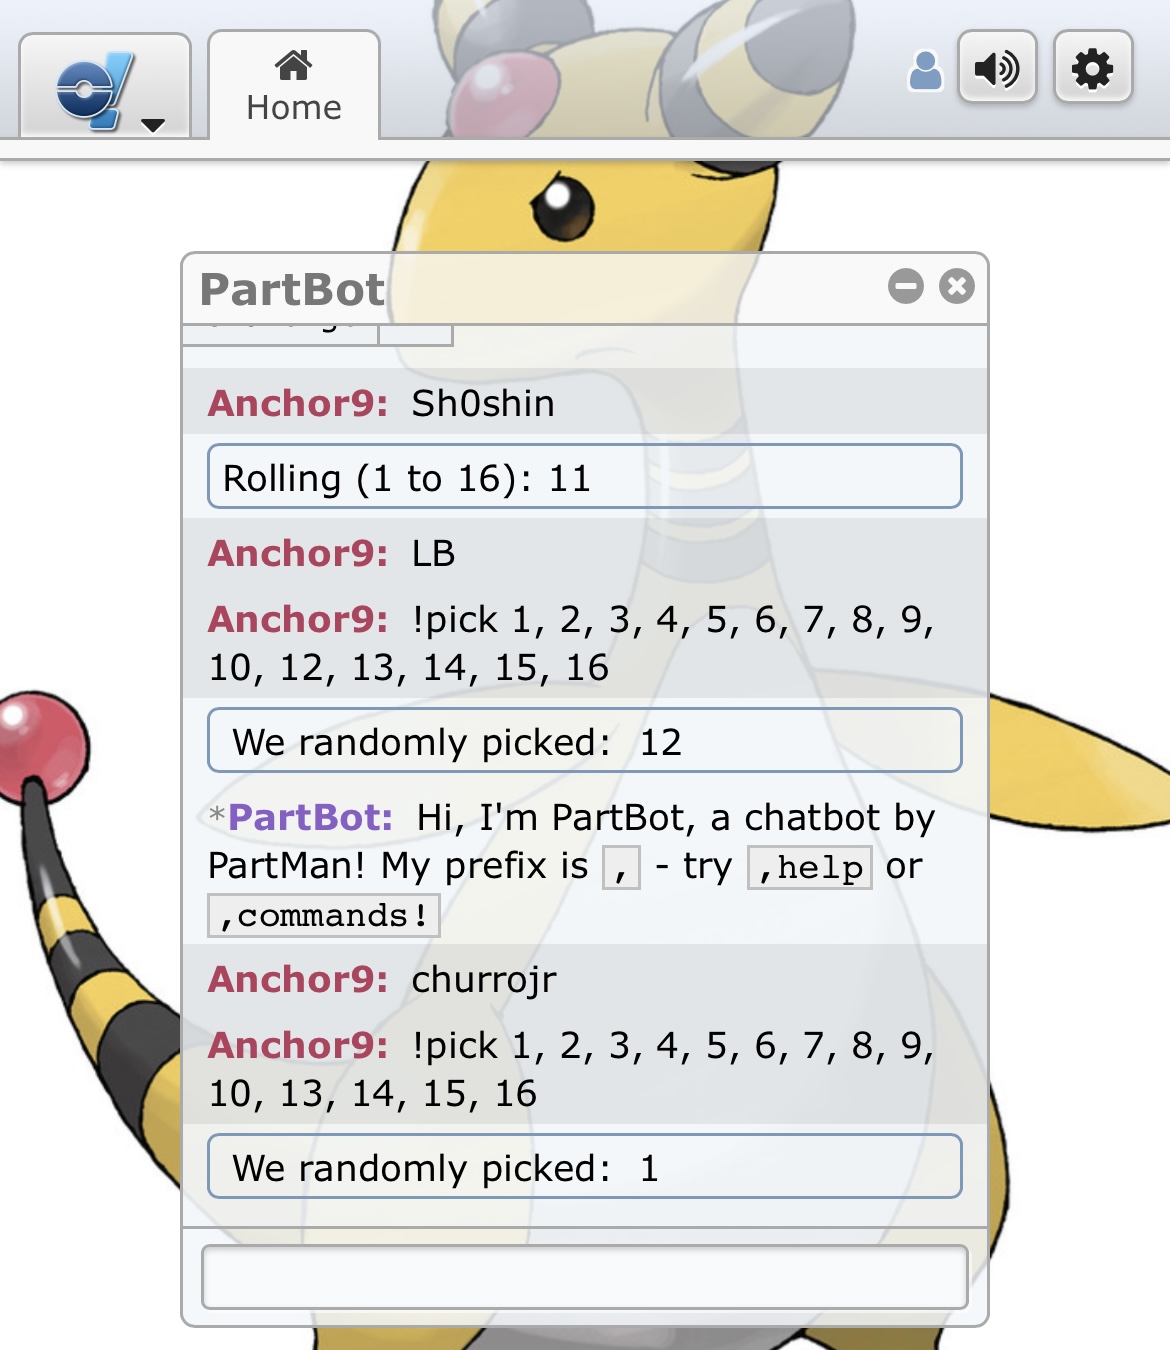This screenshot has height=1350, width=1170.
Task: Minimize the PartBot chat popup
Action: [x=906, y=286]
